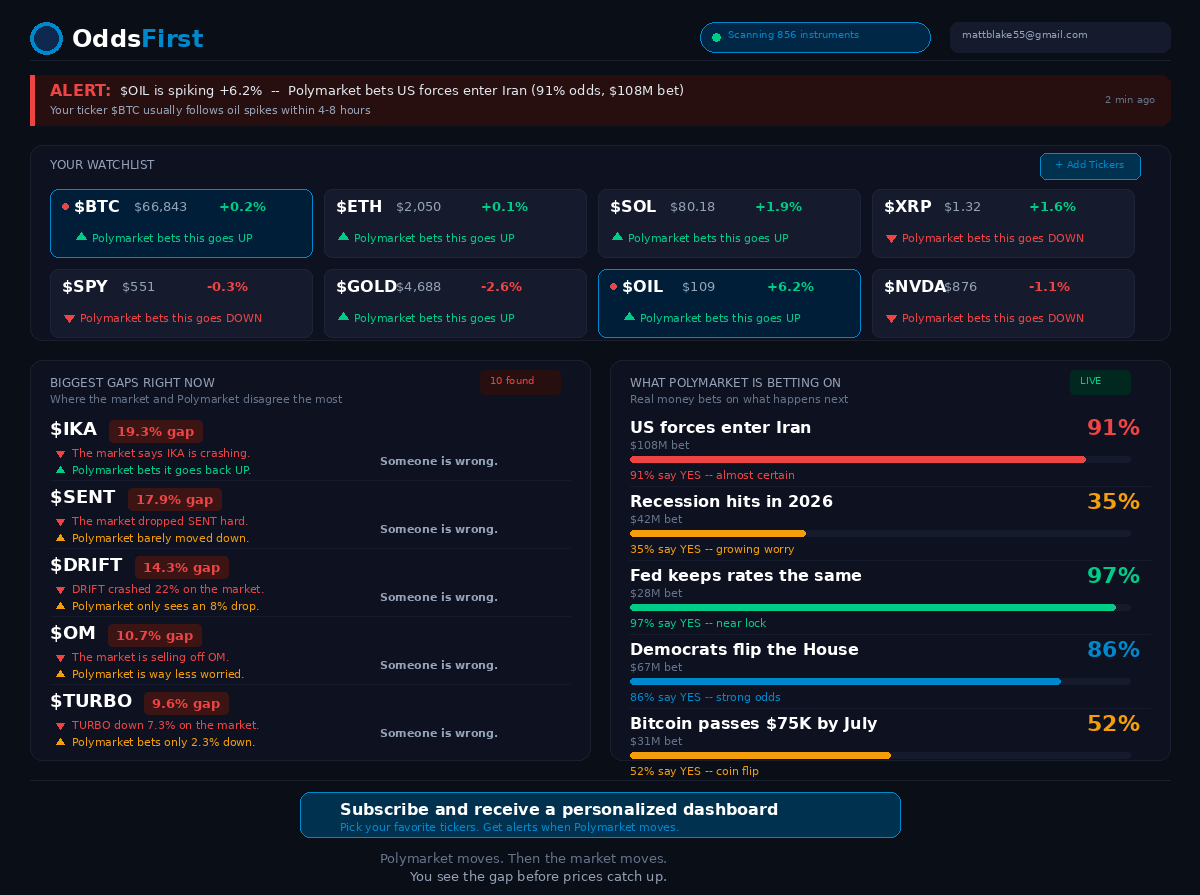Click the OddsFirst circular logo icon
Image resolution: width=1200 pixels, height=895 pixels.
click(47, 39)
